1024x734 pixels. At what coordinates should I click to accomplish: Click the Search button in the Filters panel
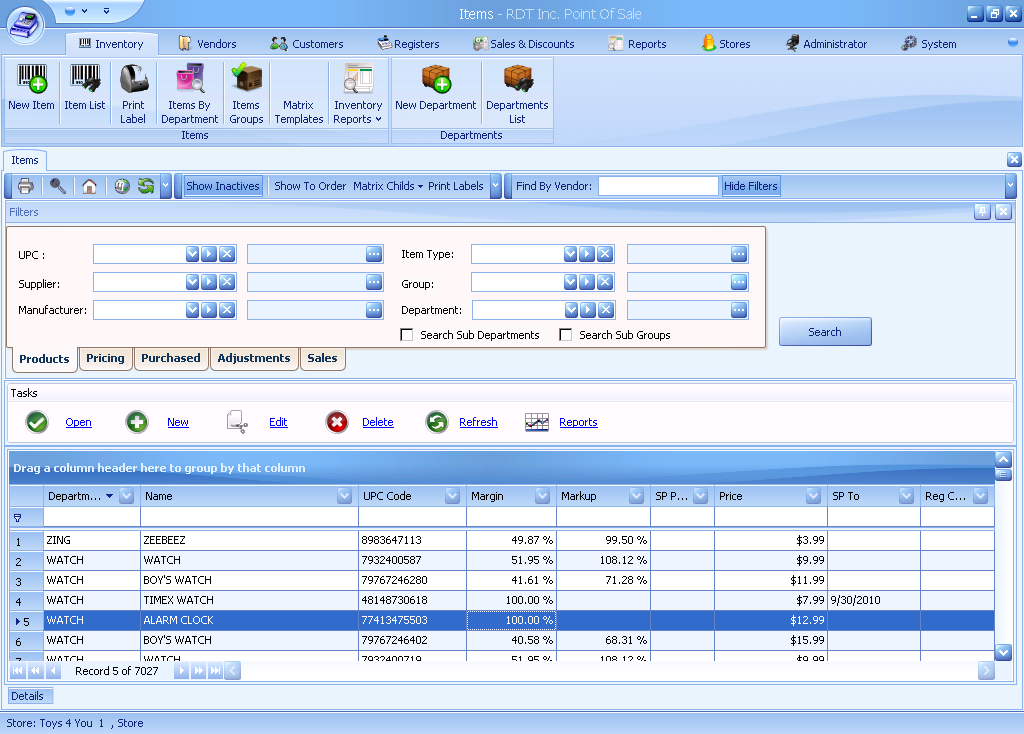tap(825, 331)
